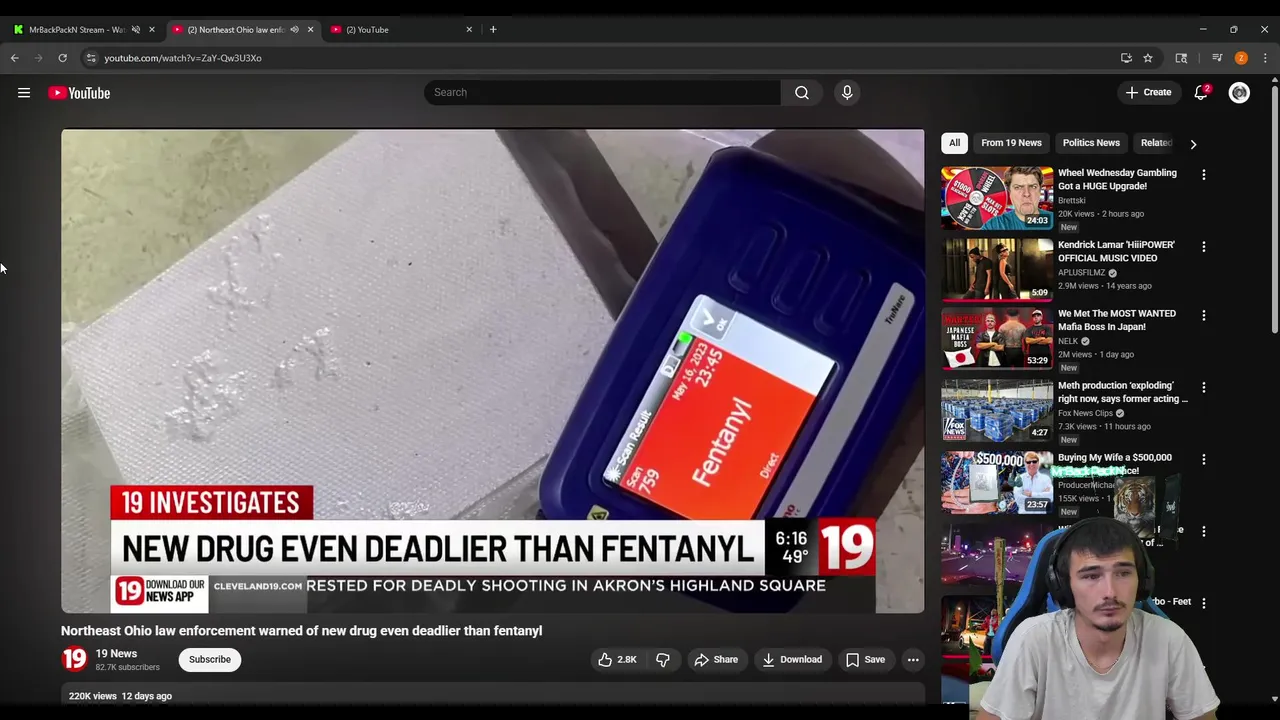Subscribe to 19 News channel
Image resolution: width=1280 pixels, height=720 pixels.
[x=210, y=660]
